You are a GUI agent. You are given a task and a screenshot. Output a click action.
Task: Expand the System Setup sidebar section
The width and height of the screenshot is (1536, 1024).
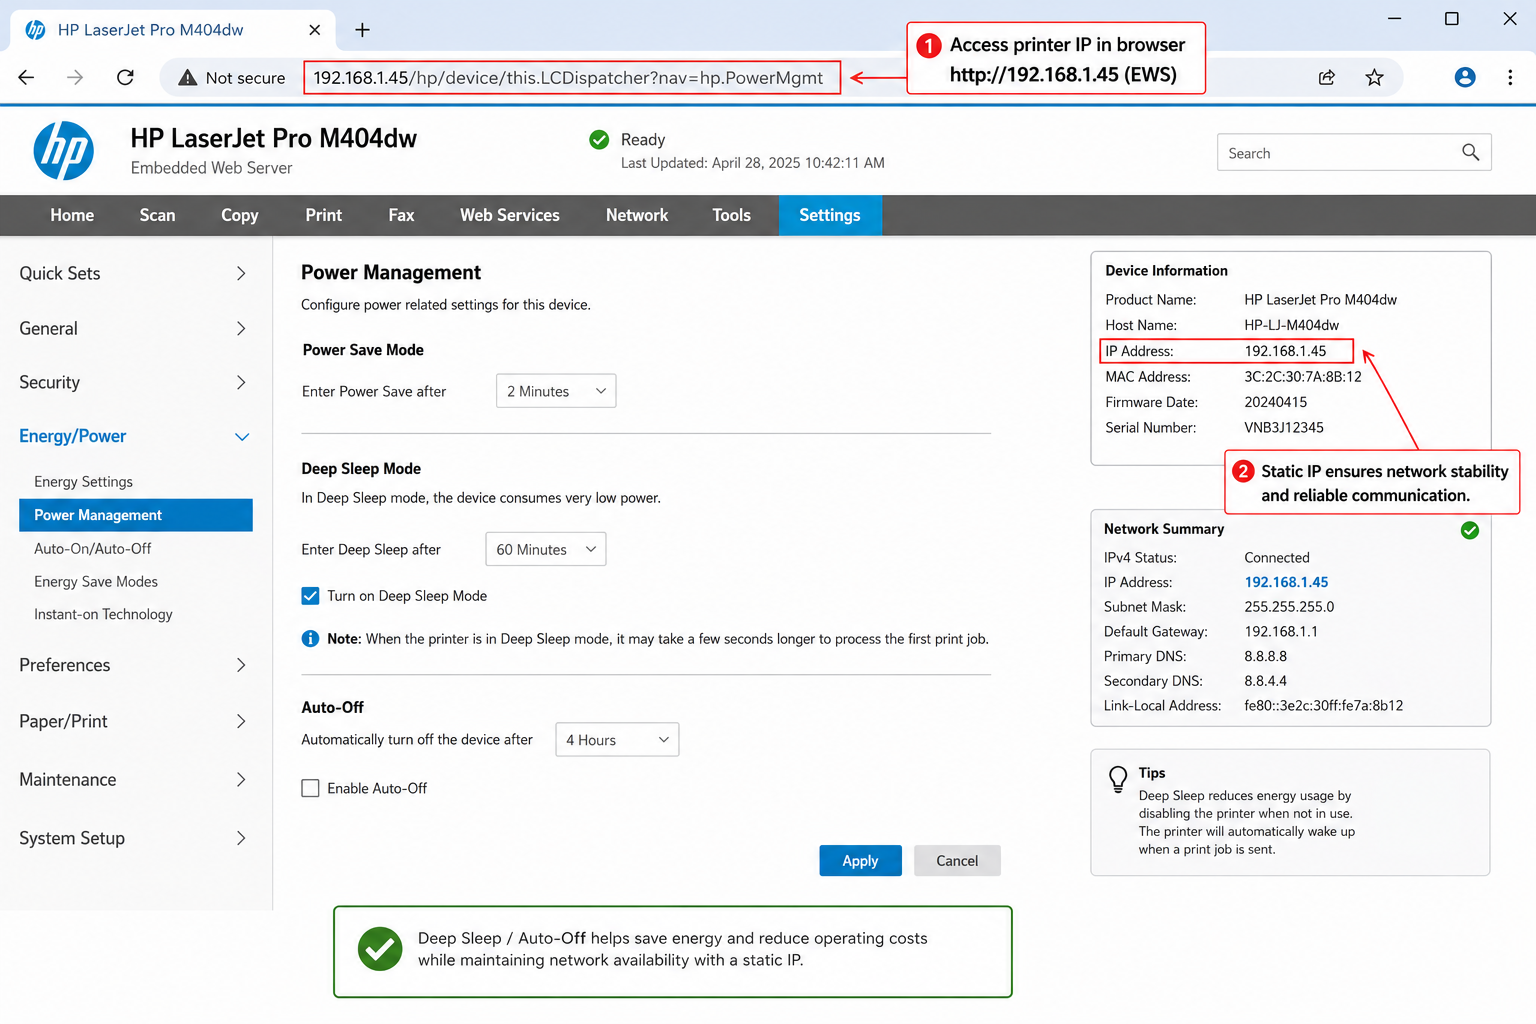pyautogui.click(x=133, y=838)
